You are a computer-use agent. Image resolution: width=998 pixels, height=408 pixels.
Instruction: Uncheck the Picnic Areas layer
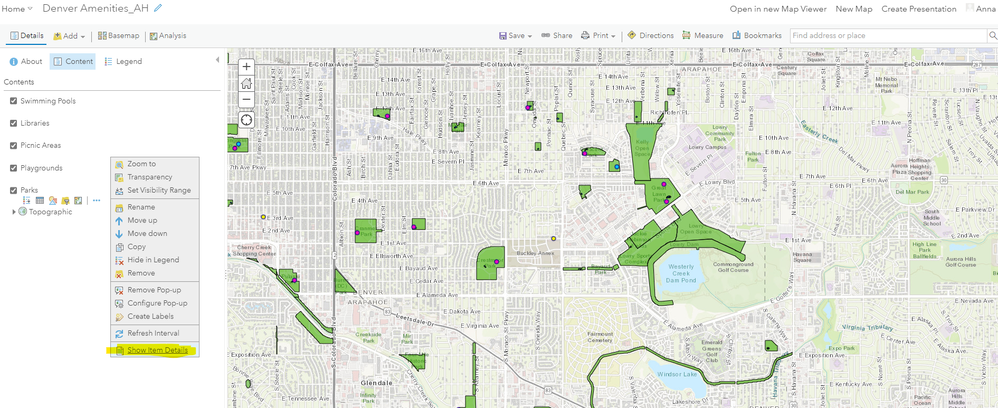pyautogui.click(x=13, y=145)
